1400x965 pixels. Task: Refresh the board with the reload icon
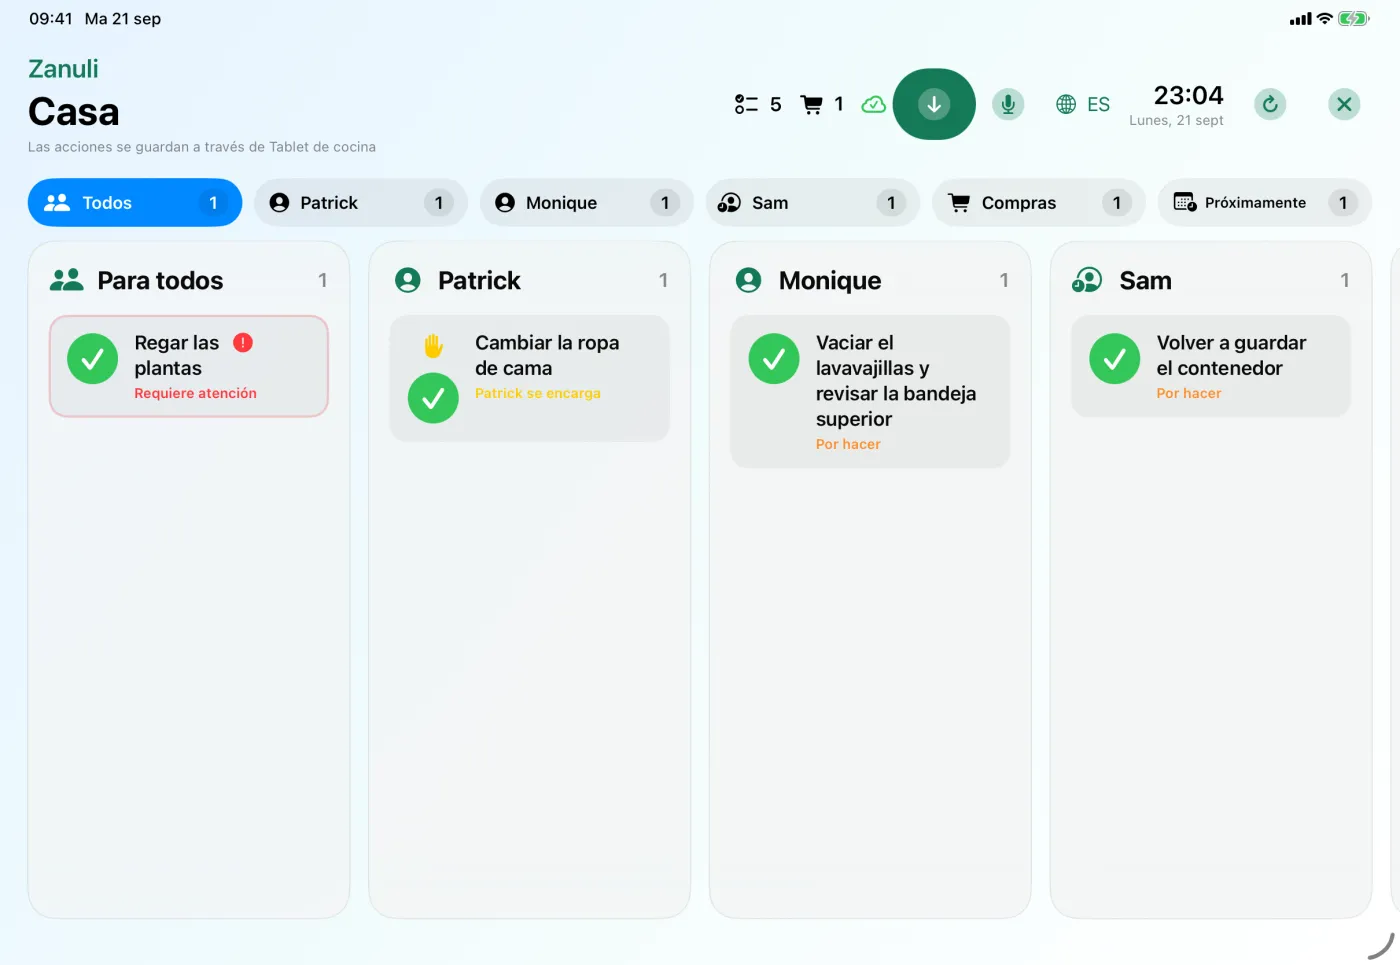(x=1270, y=104)
